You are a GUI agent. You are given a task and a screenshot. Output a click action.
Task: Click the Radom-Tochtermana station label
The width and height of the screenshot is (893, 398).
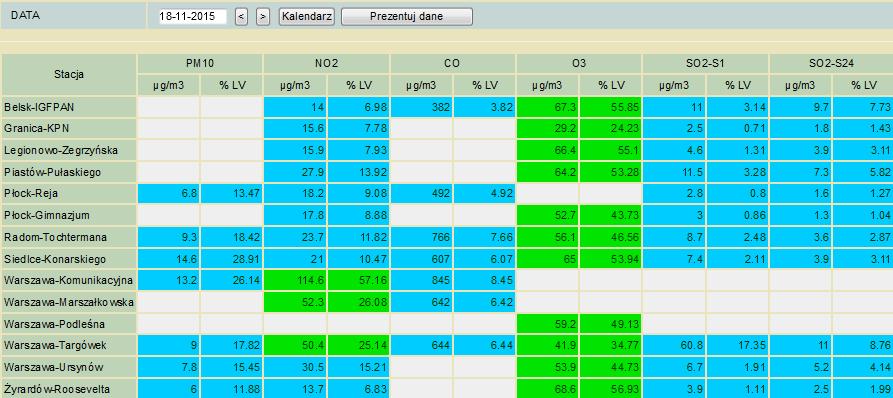(x=69, y=237)
